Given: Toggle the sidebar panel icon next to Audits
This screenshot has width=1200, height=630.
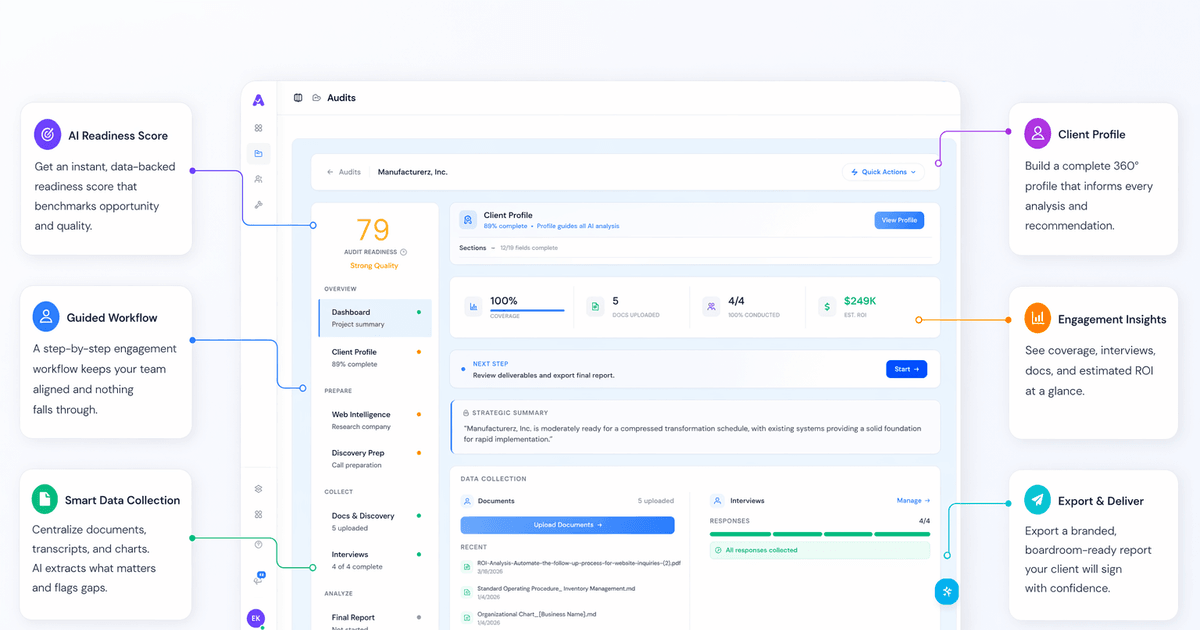Looking at the screenshot, I should pos(298,98).
